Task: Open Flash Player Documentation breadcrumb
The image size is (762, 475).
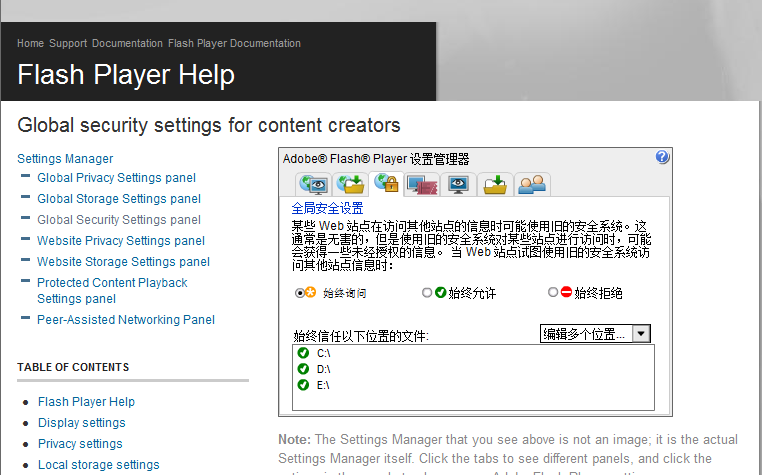Action: pos(234,43)
